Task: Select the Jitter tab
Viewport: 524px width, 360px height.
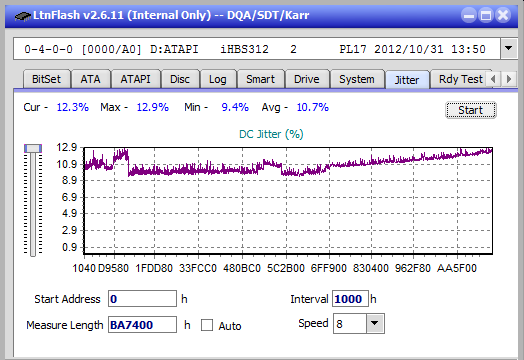Action: pos(407,80)
